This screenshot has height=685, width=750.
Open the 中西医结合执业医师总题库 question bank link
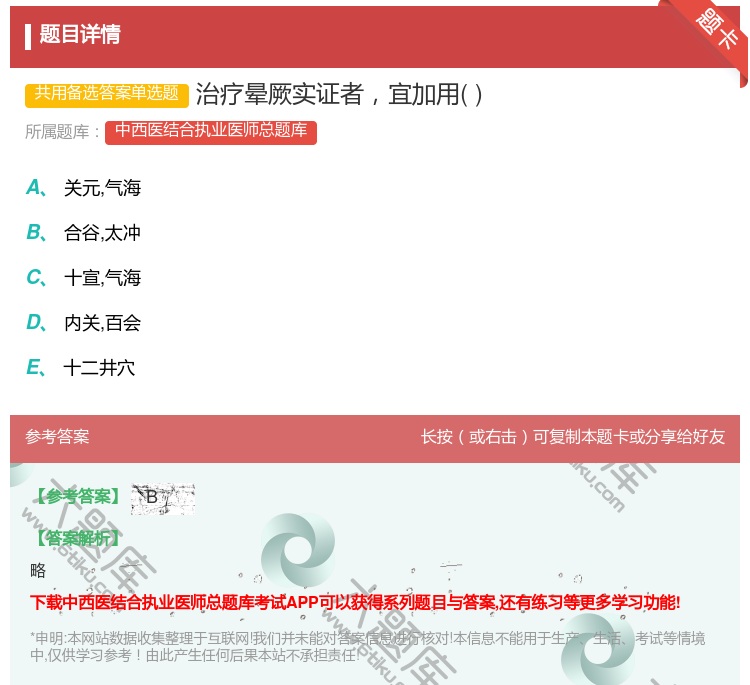coord(211,131)
